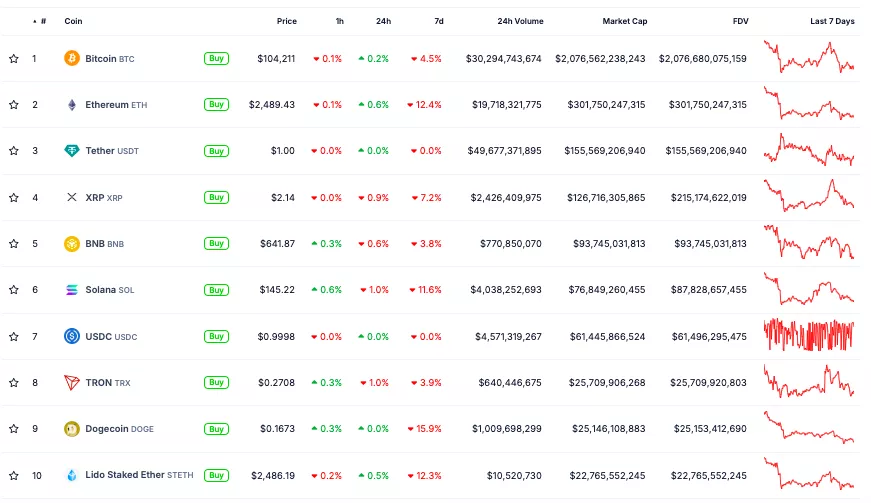Click the BNB coin logo
The image size is (871, 503).
click(71, 244)
